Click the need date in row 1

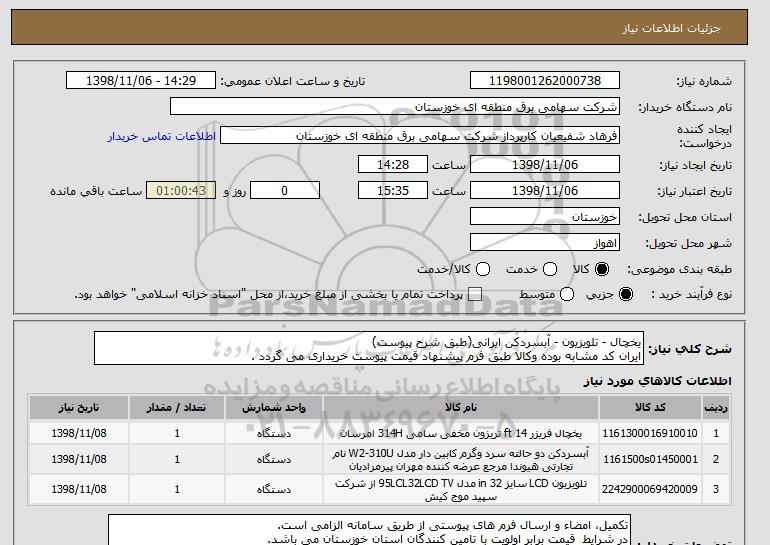[79, 434]
